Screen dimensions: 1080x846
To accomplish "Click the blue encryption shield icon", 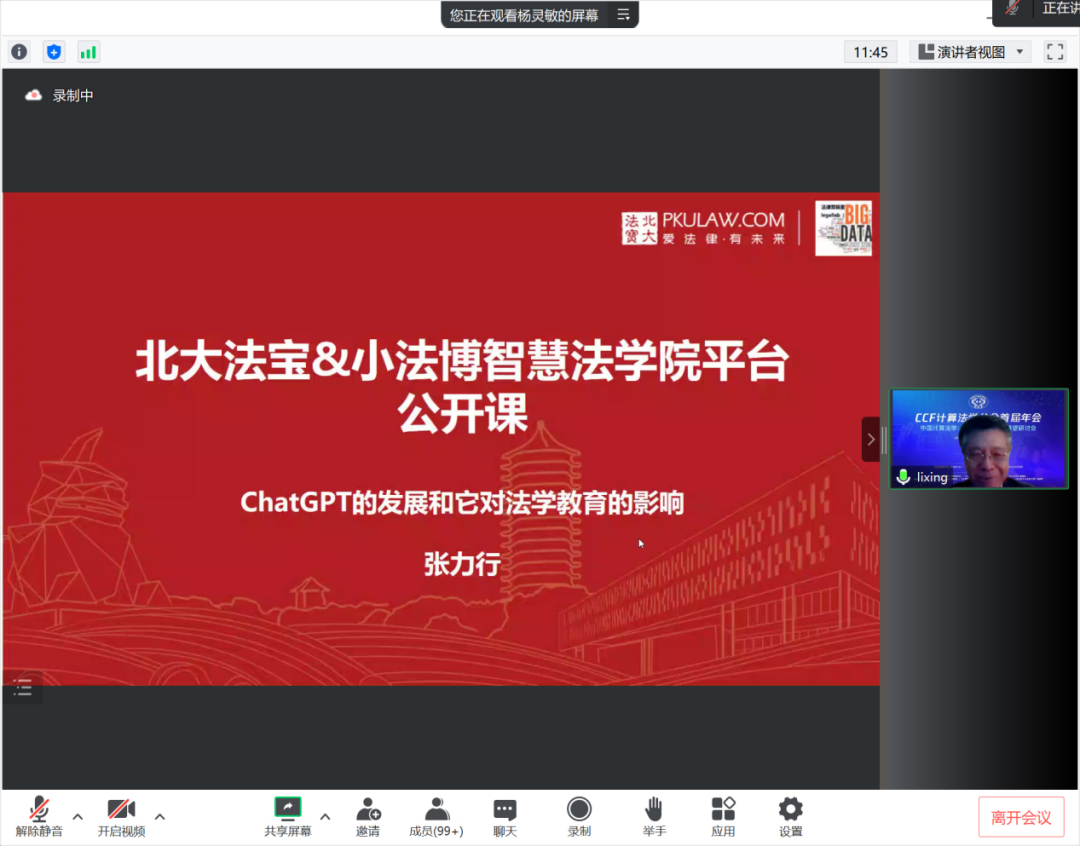I will click(54, 52).
